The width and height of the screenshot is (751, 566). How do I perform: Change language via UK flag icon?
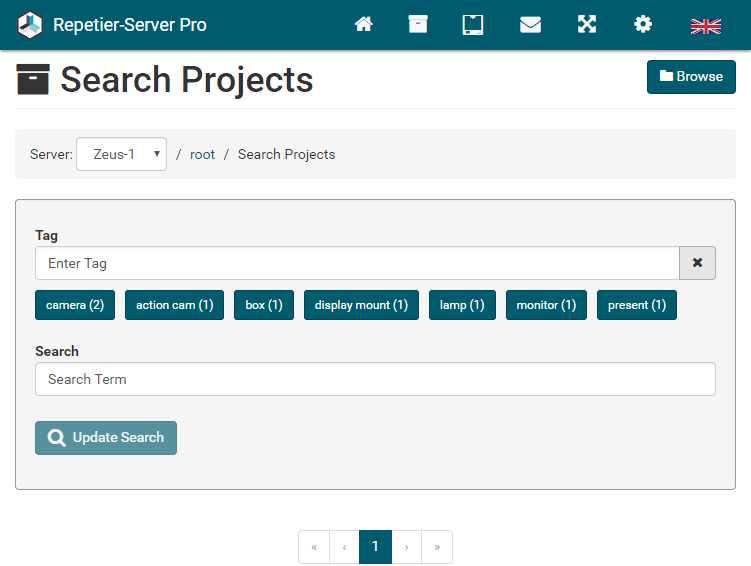pos(706,26)
